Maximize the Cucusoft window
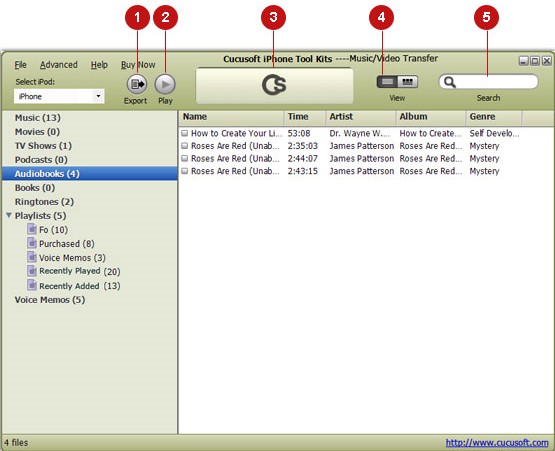The width and height of the screenshot is (555, 451). pyautogui.click(x=535, y=61)
